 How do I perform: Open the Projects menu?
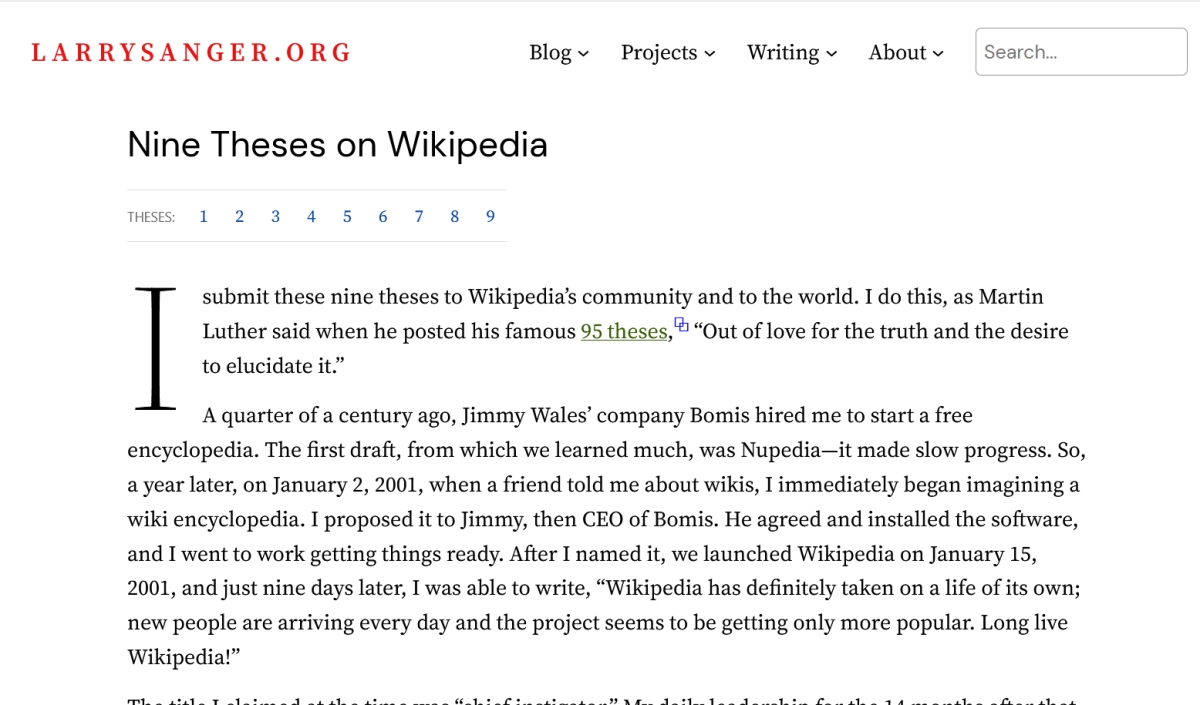(659, 53)
